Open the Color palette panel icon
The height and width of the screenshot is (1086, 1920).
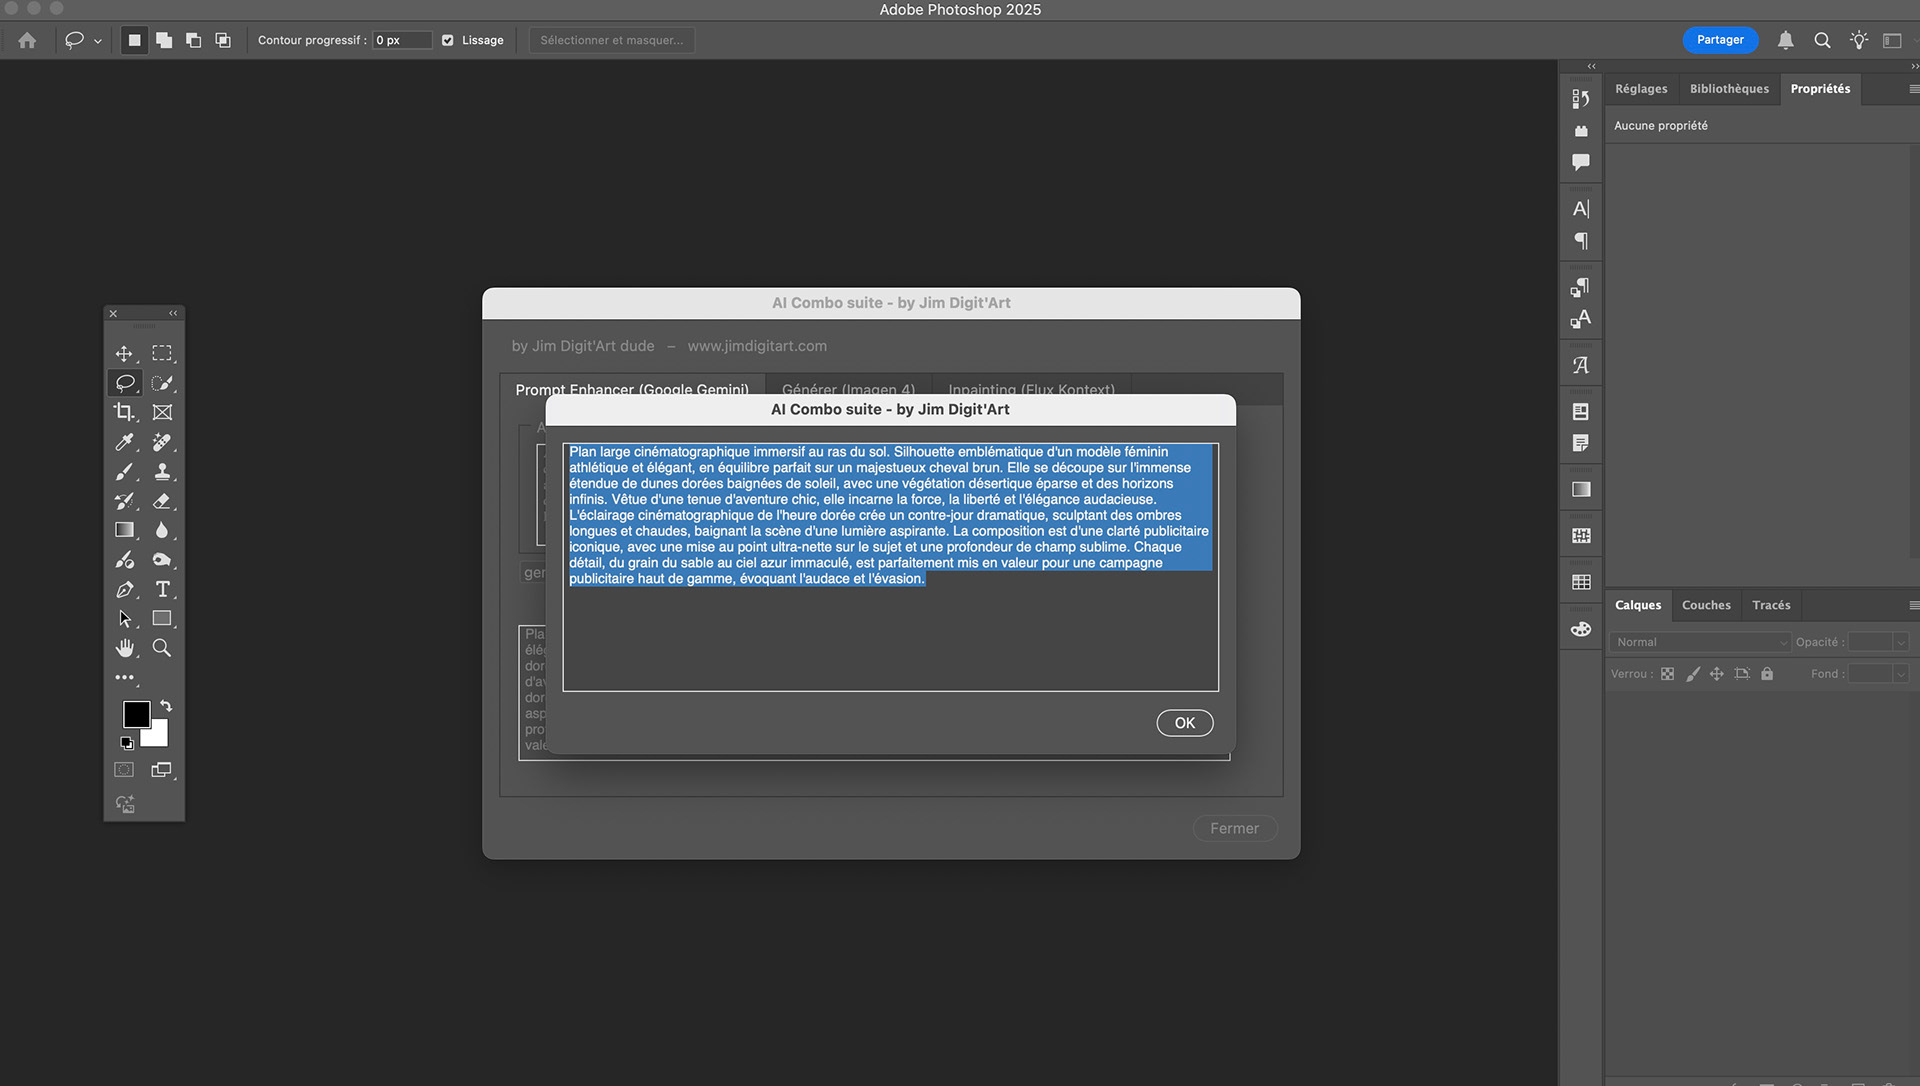point(1581,629)
